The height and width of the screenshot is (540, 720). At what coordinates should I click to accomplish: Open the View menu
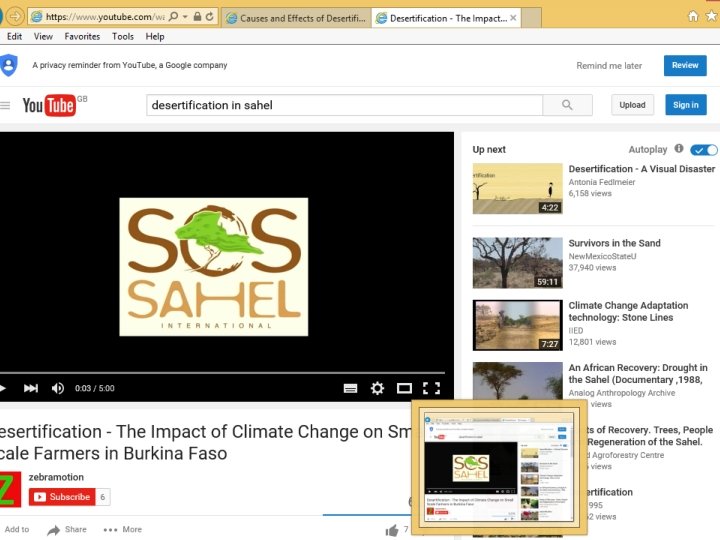coord(43,37)
